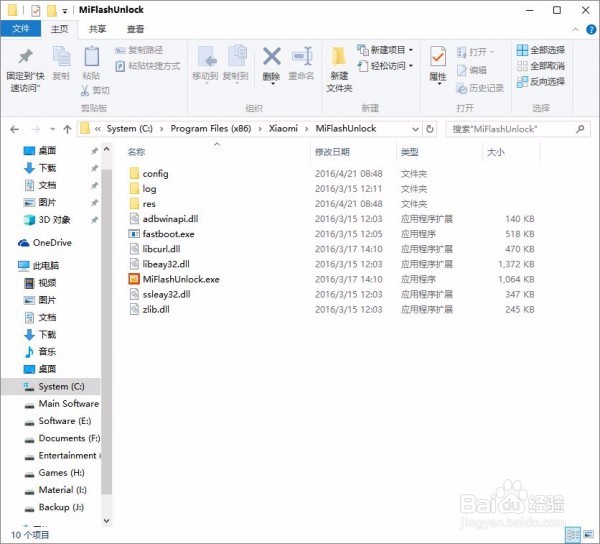600x544 pixels.
Task: Click the Edit (编辑) ribbon button
Action: tap(471, 70)
